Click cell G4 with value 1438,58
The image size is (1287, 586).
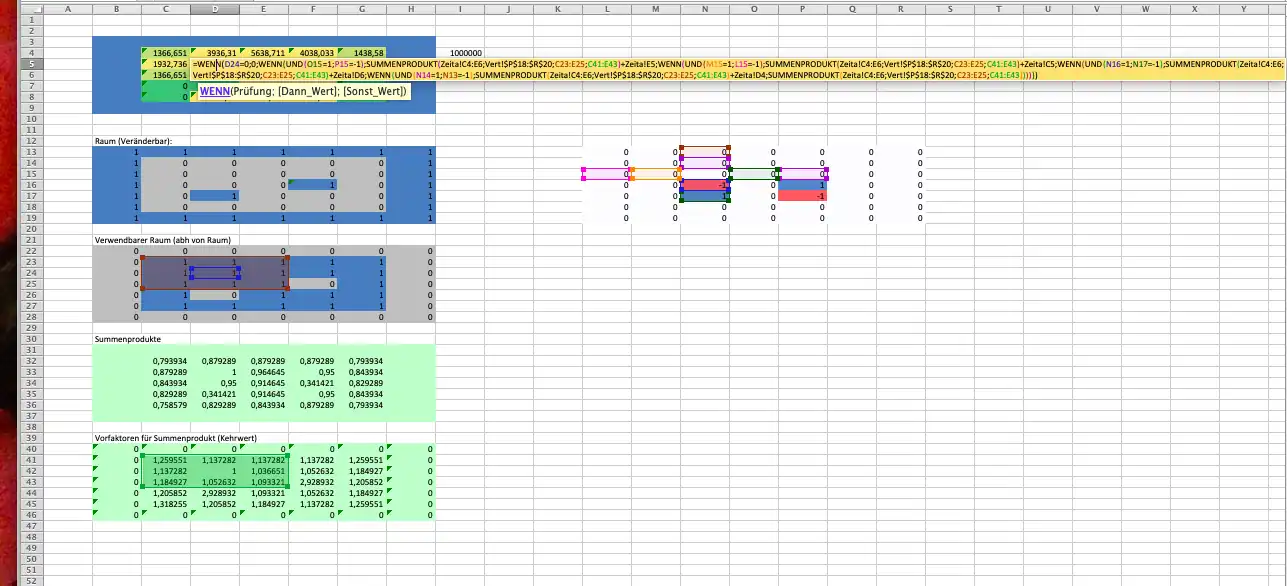coord(362,53)
